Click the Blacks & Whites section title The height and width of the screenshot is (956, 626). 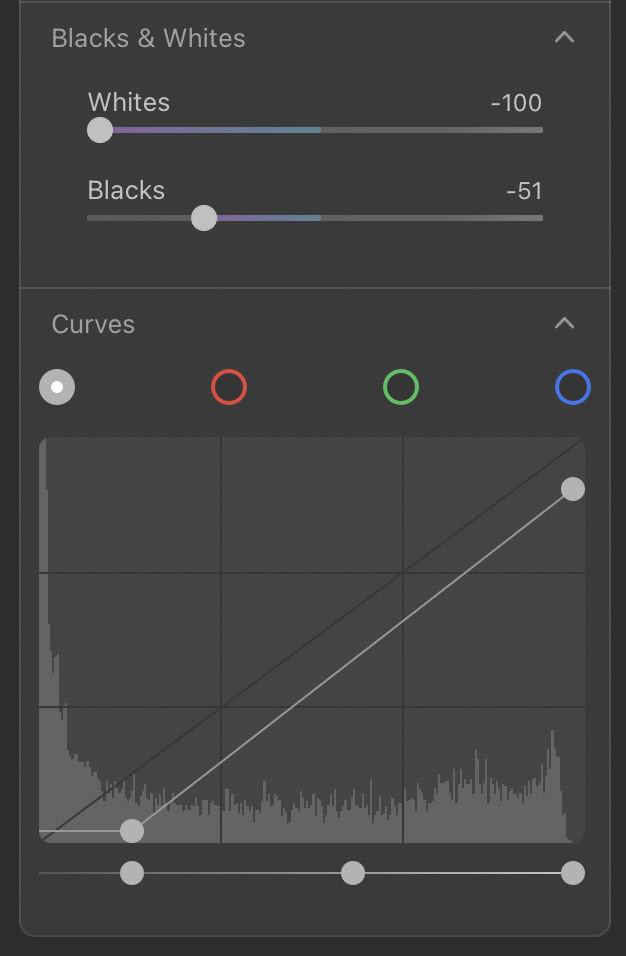coord(148,38)
